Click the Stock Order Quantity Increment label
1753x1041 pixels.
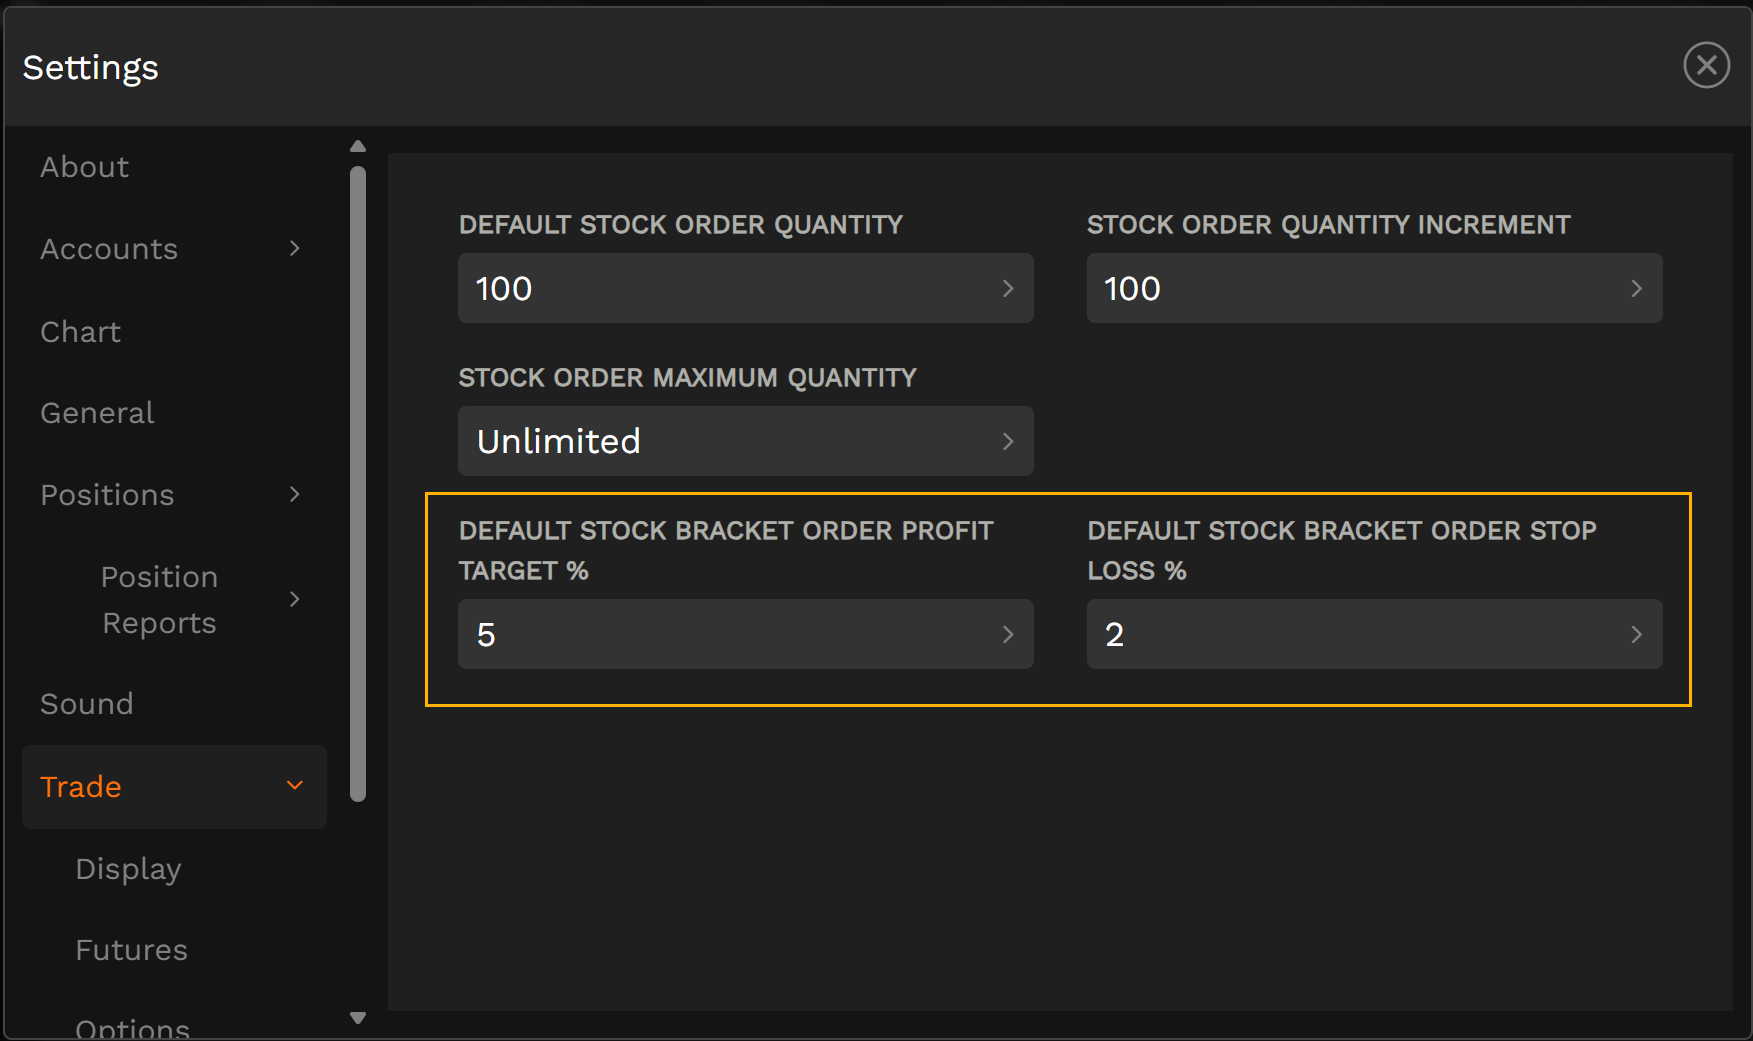pos(1329,225)
